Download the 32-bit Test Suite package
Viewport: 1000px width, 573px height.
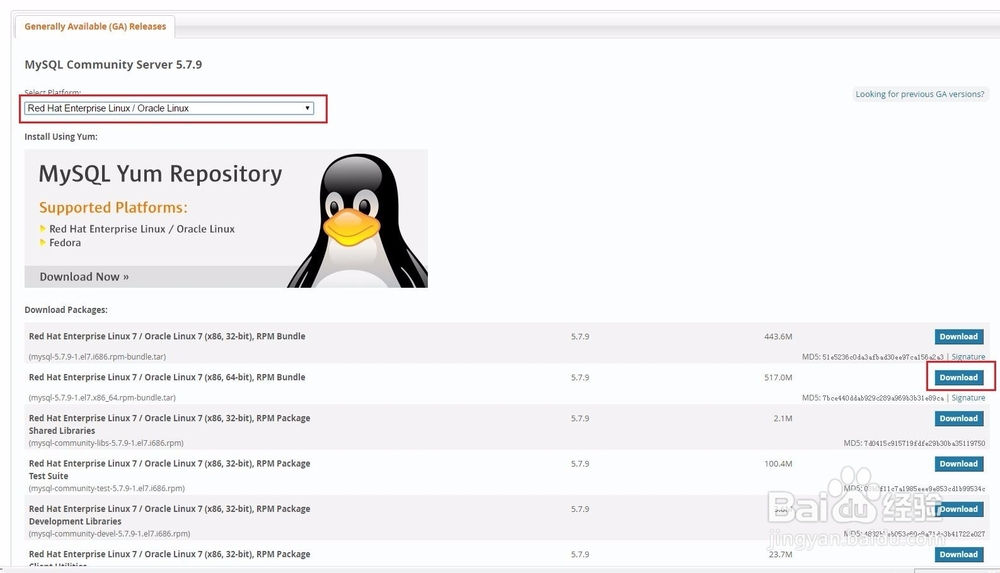coord(959,463)
